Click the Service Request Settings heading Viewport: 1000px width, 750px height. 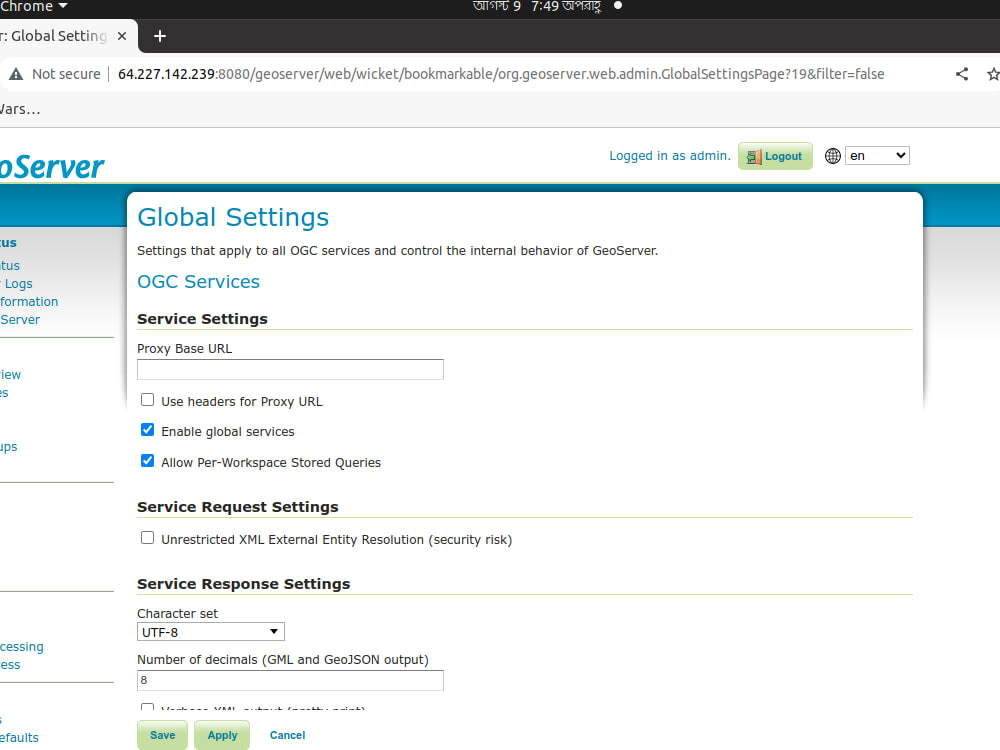[x=238, y=507]
